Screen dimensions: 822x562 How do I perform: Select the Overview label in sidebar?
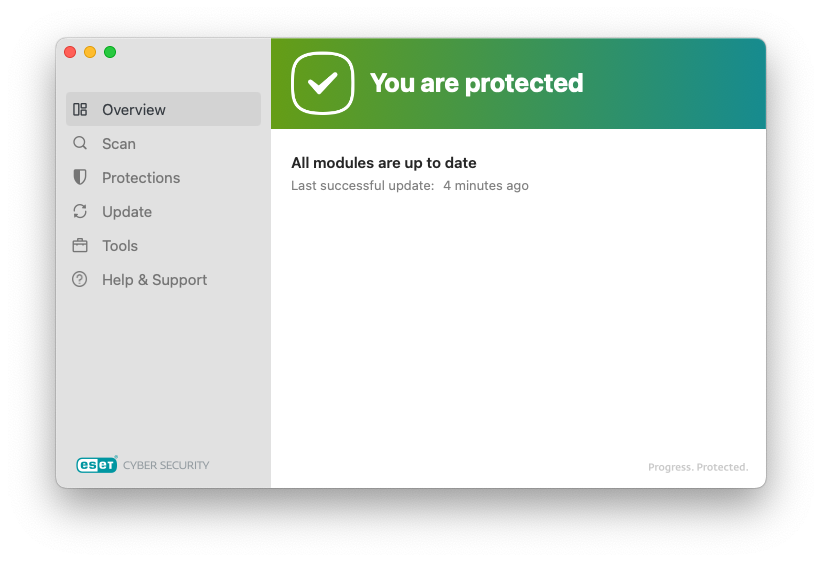134,110
